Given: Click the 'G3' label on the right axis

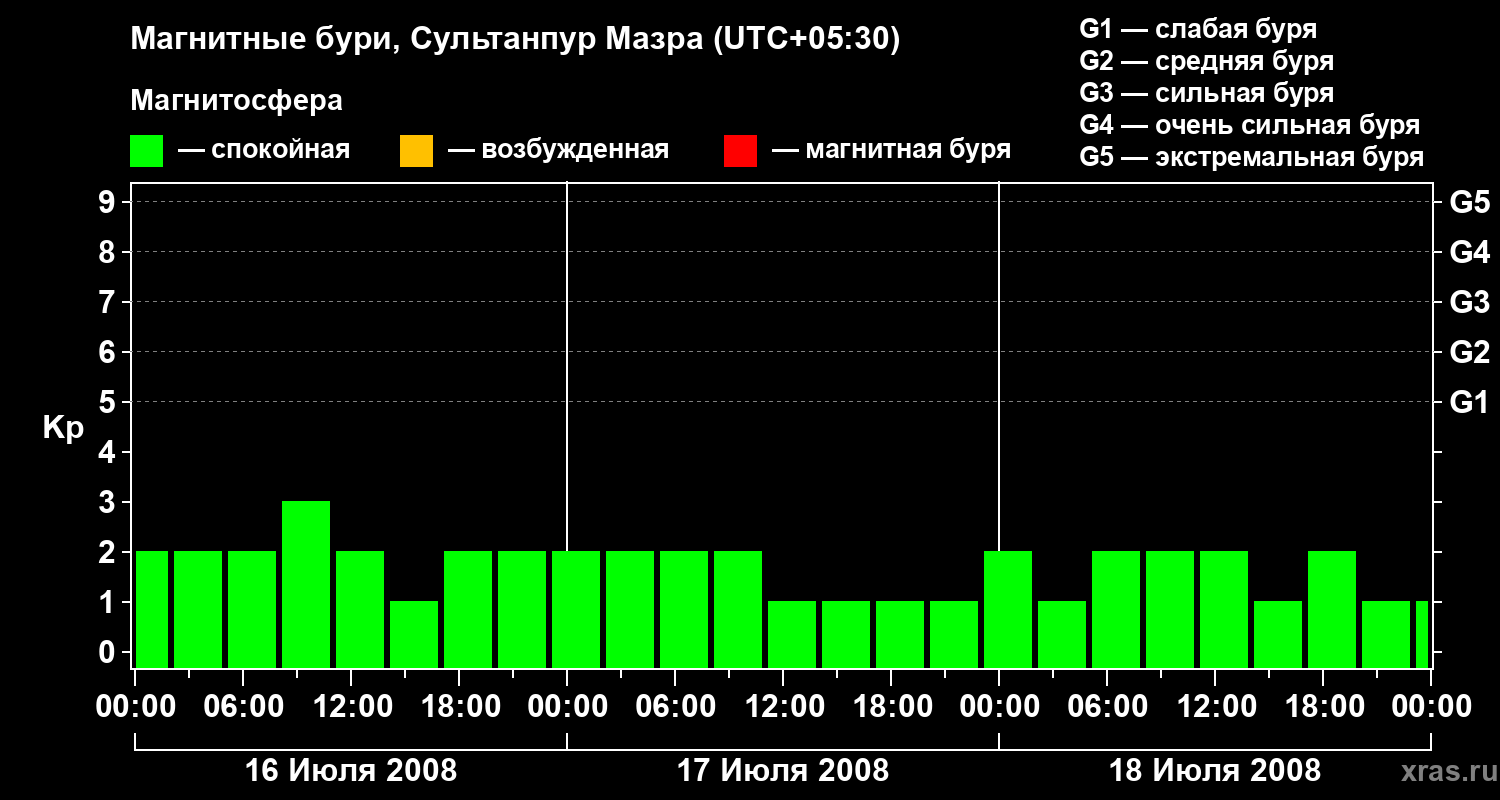Looking at the screenshot, I should pyautogui.click(x=1470, y=302).
